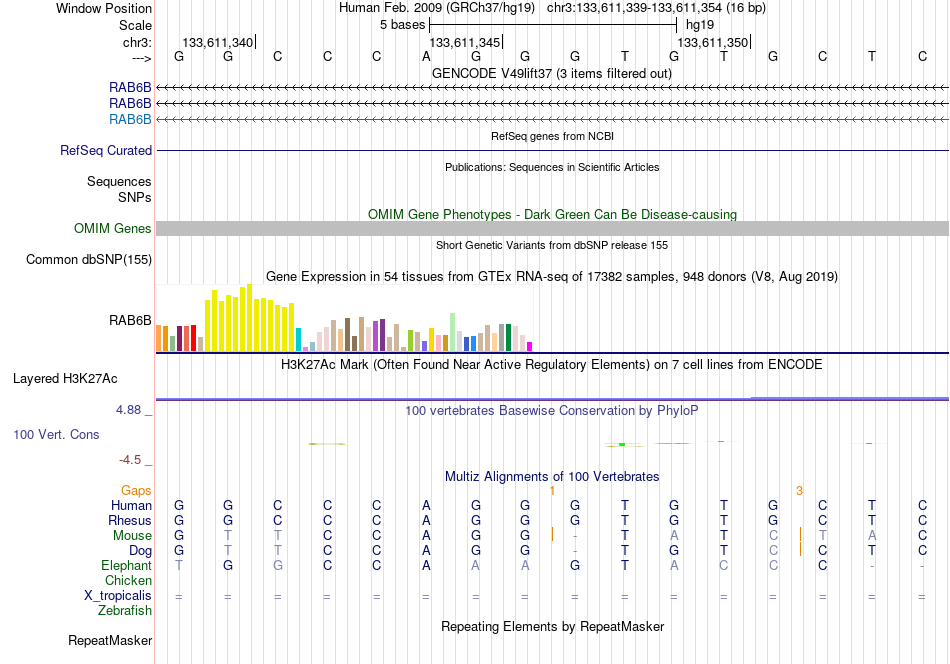Click the Zebrafish species label
This screenshot has width=950, height=664.
(x=125, y=611)
